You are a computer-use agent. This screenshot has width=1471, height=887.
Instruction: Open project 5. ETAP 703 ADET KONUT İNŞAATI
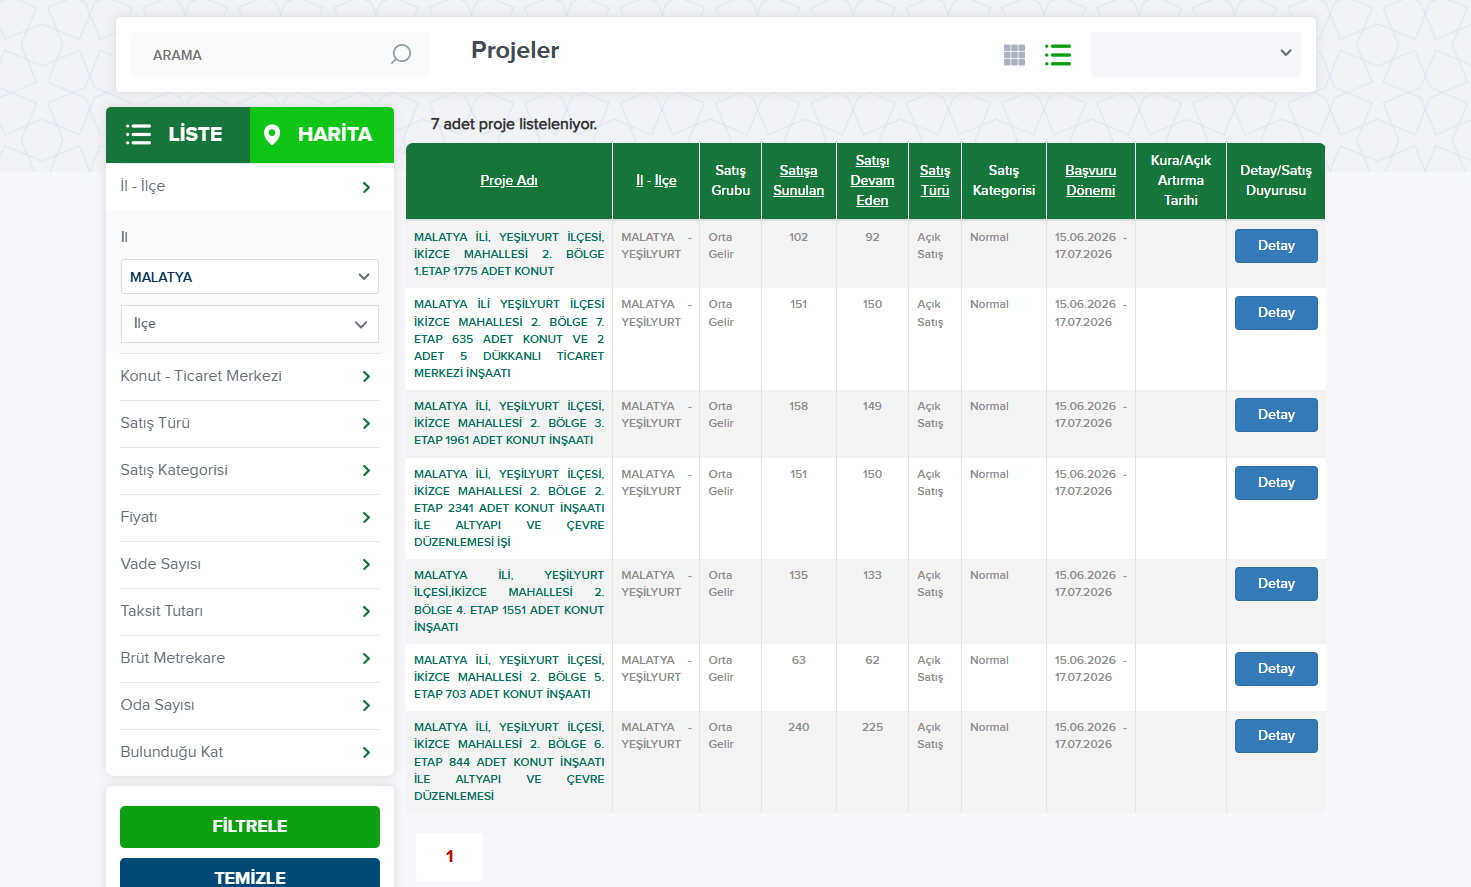509,677
